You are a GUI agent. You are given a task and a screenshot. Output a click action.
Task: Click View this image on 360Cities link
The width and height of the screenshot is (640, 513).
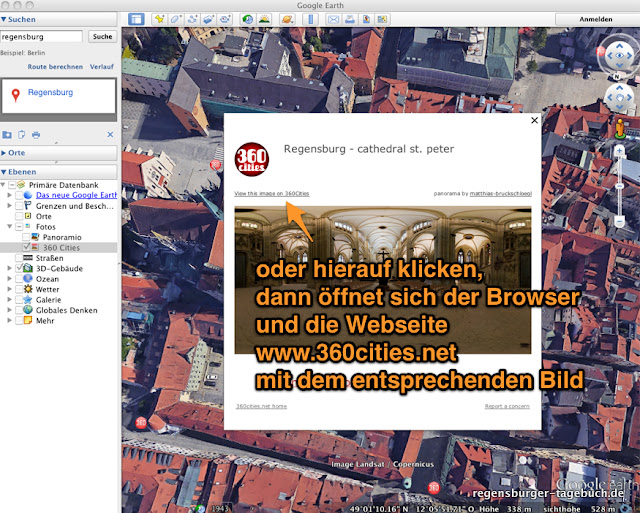[271, 193]
